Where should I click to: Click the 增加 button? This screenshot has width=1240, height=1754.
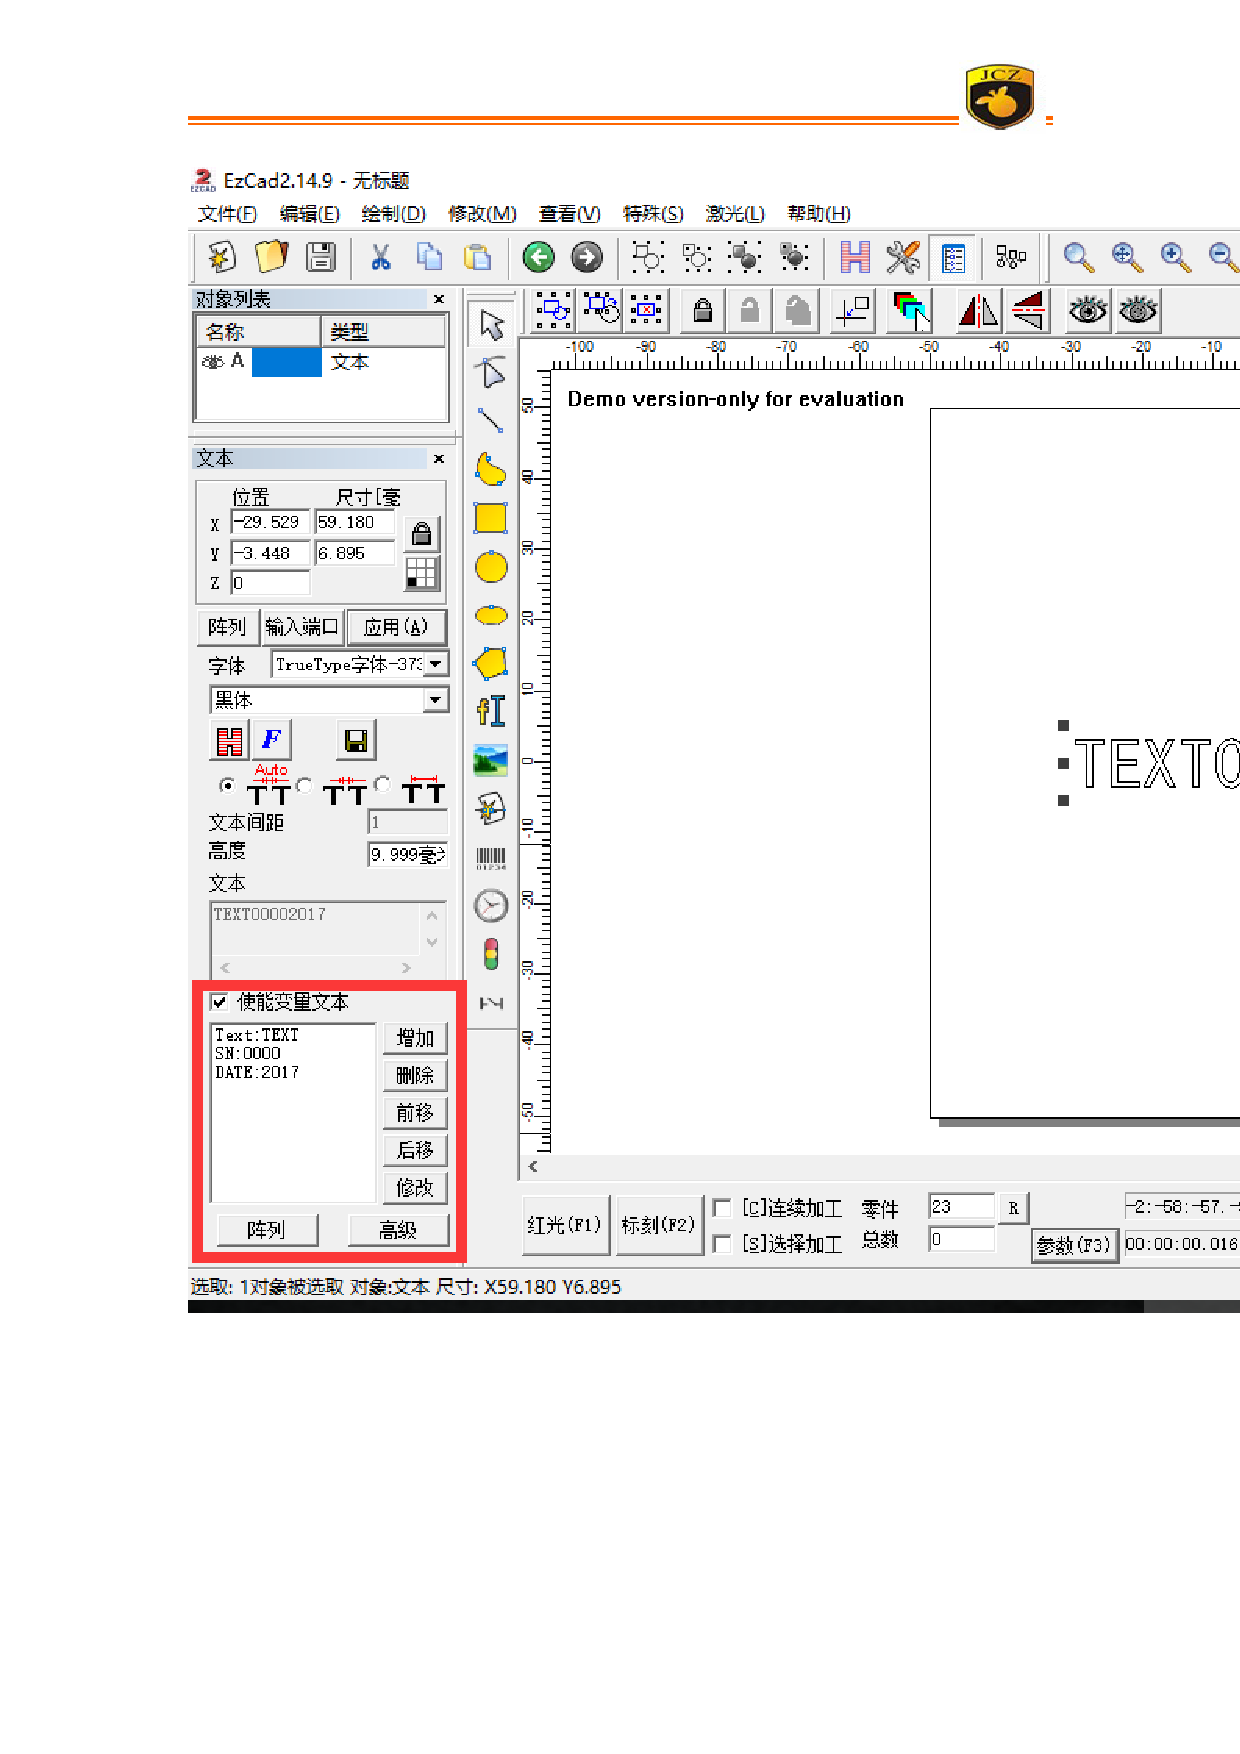(x=414, y=1038)
